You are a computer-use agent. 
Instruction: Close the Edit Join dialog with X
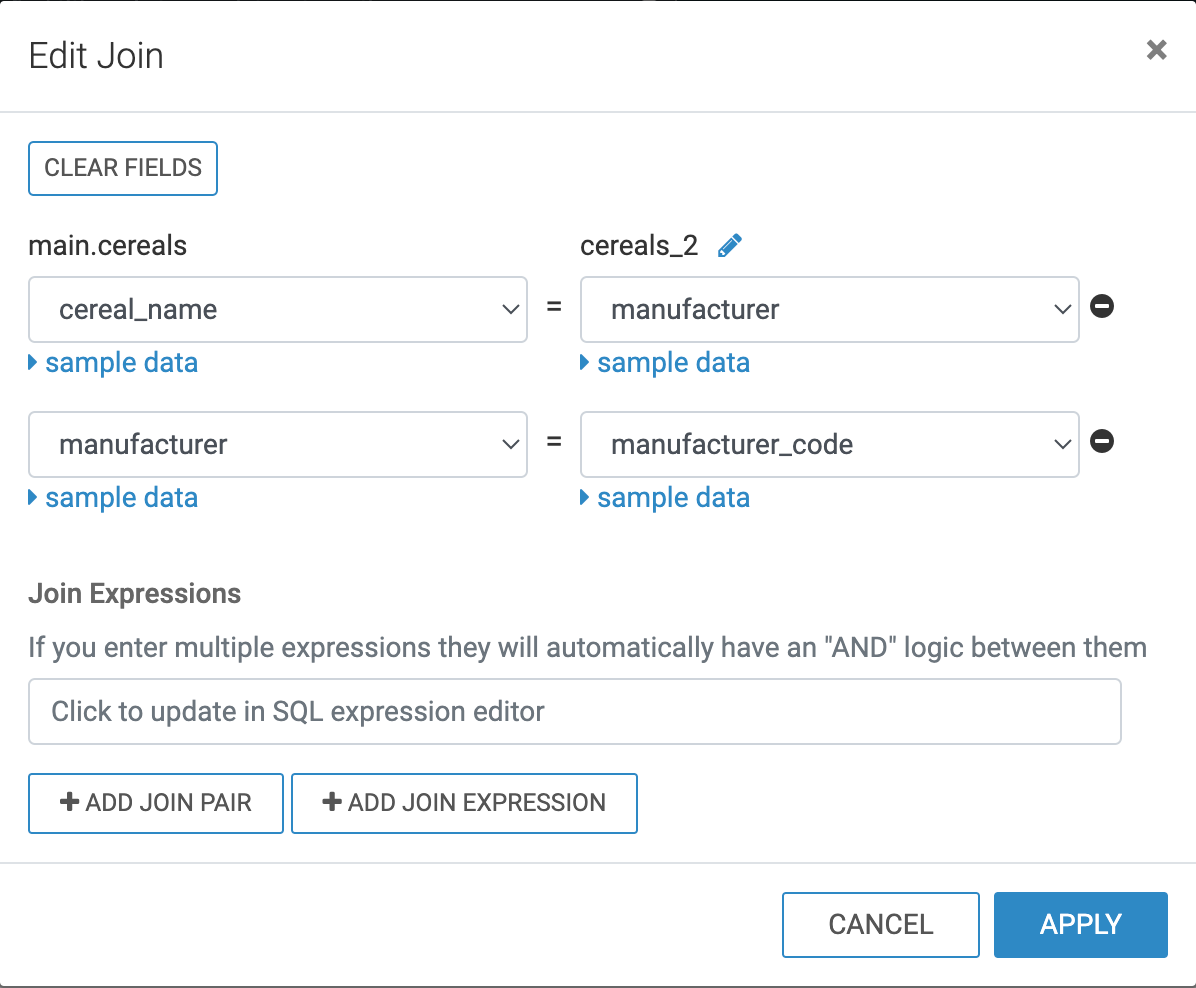coord(1156,50)
